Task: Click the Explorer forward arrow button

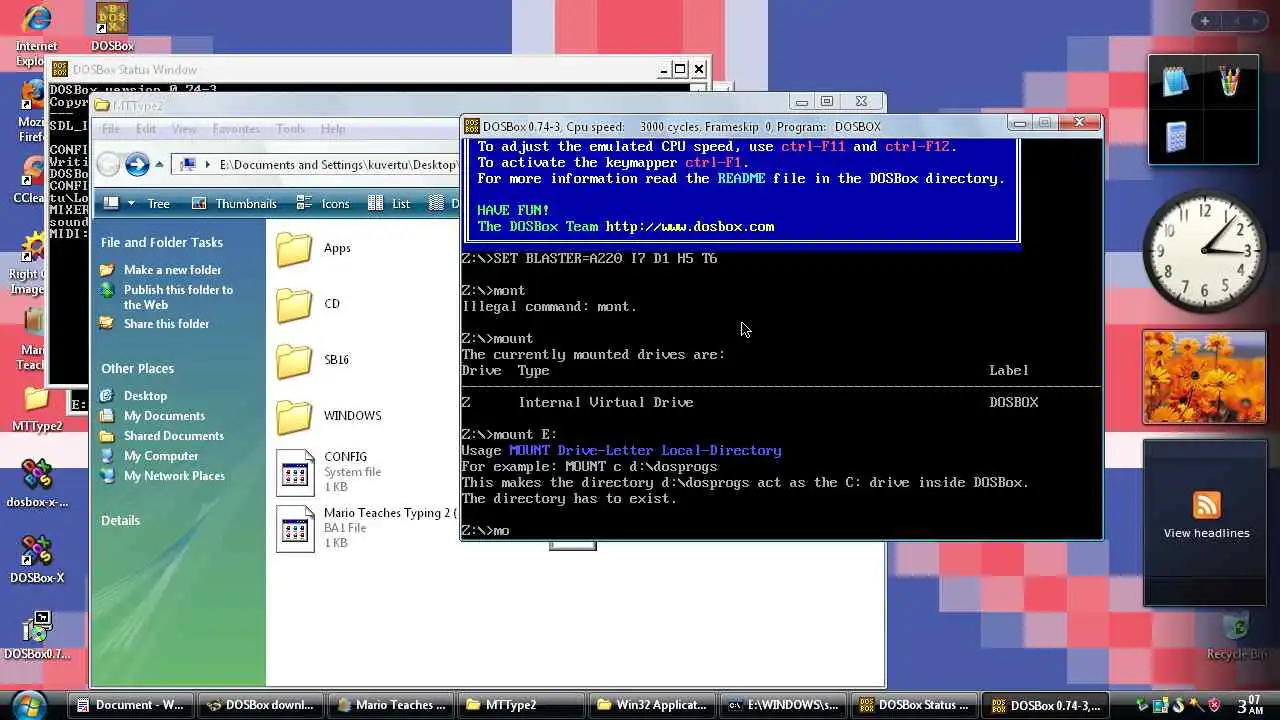Action: coord(137,164)
